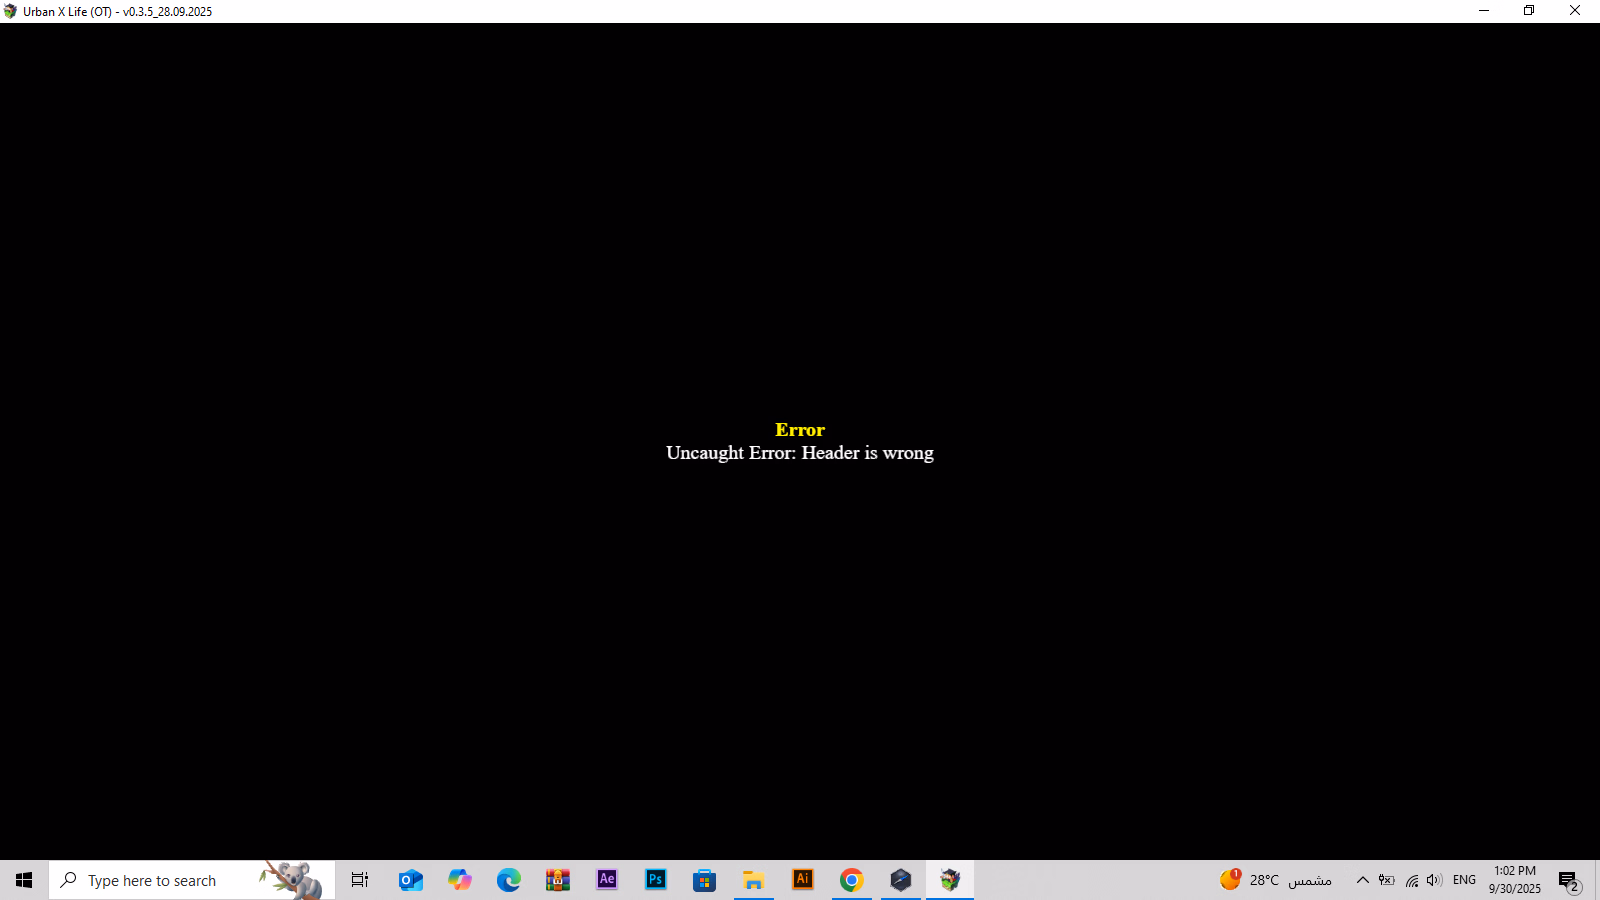Screen dimensions: 1600x900
Task: Open WinRAR from the taskbar
Action: (x=557, y=880)
